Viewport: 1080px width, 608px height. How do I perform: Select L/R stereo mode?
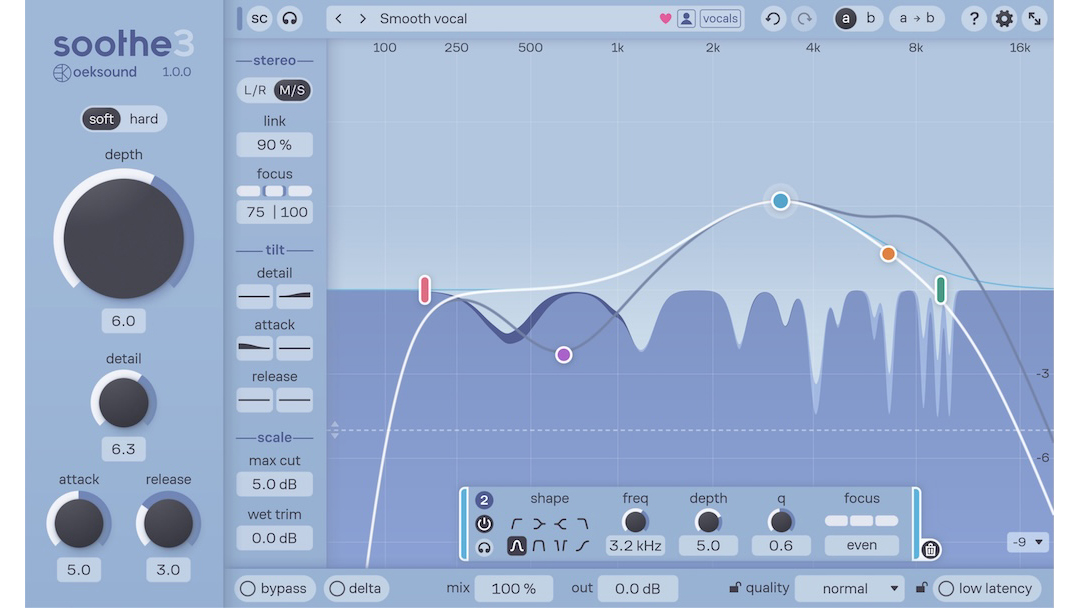[x=255, y=90]
